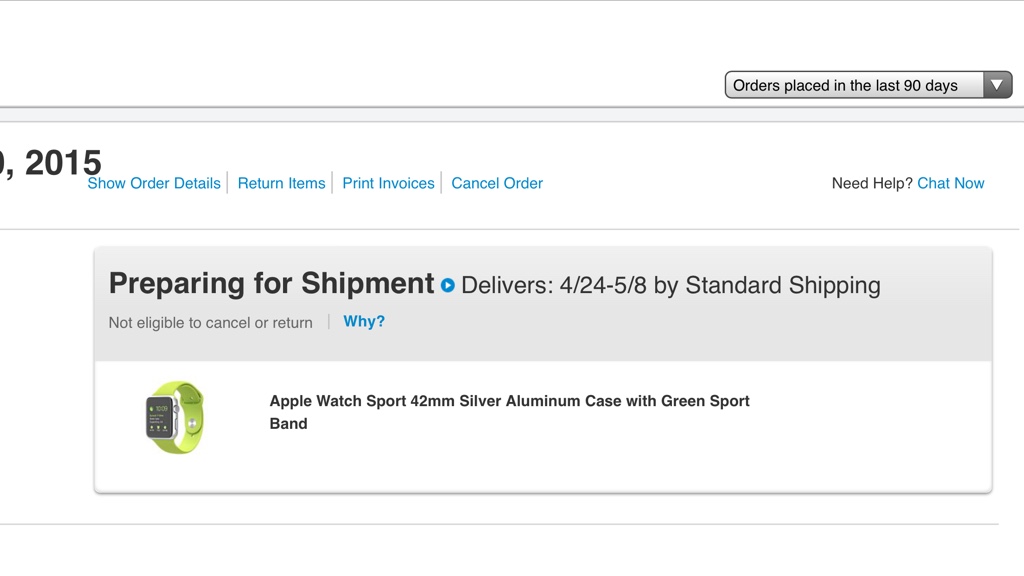
Task: Click the "Standard Shipping" text
Action: point(782,285)
